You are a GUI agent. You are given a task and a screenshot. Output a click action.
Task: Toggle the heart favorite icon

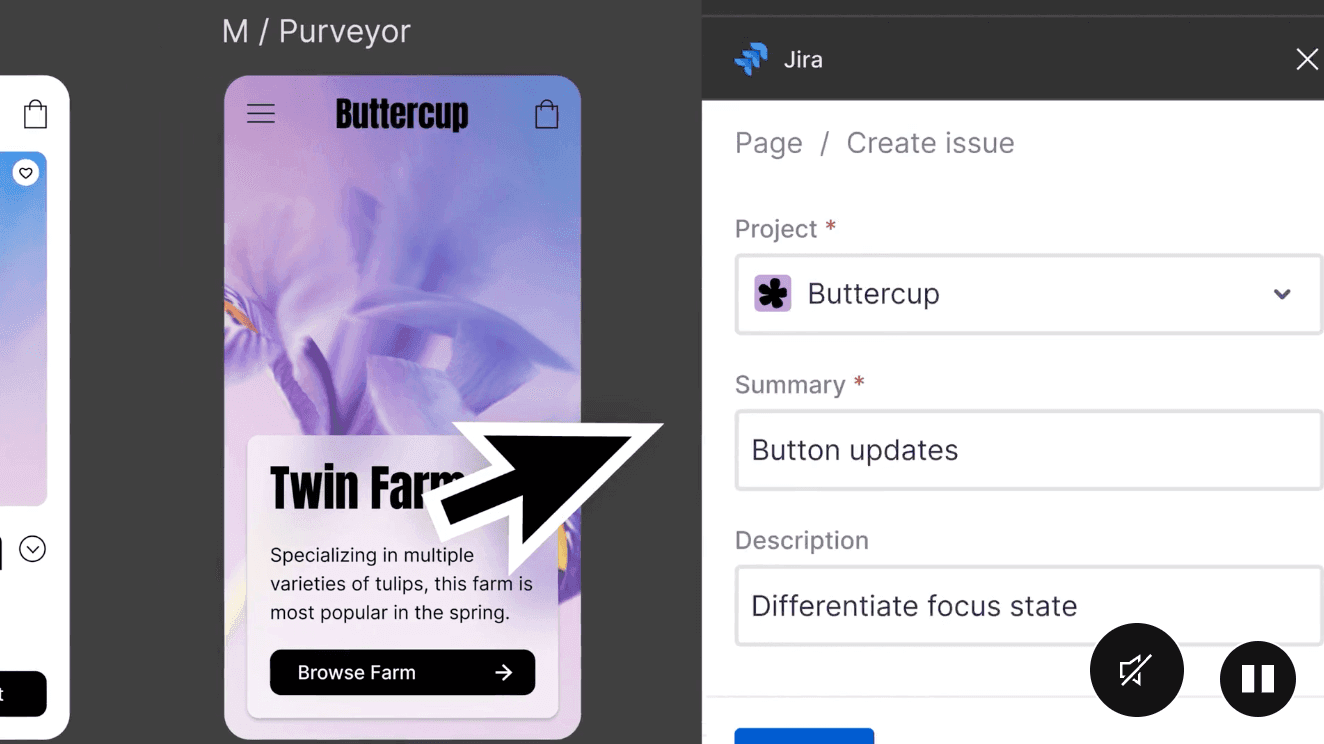[26, 173]
